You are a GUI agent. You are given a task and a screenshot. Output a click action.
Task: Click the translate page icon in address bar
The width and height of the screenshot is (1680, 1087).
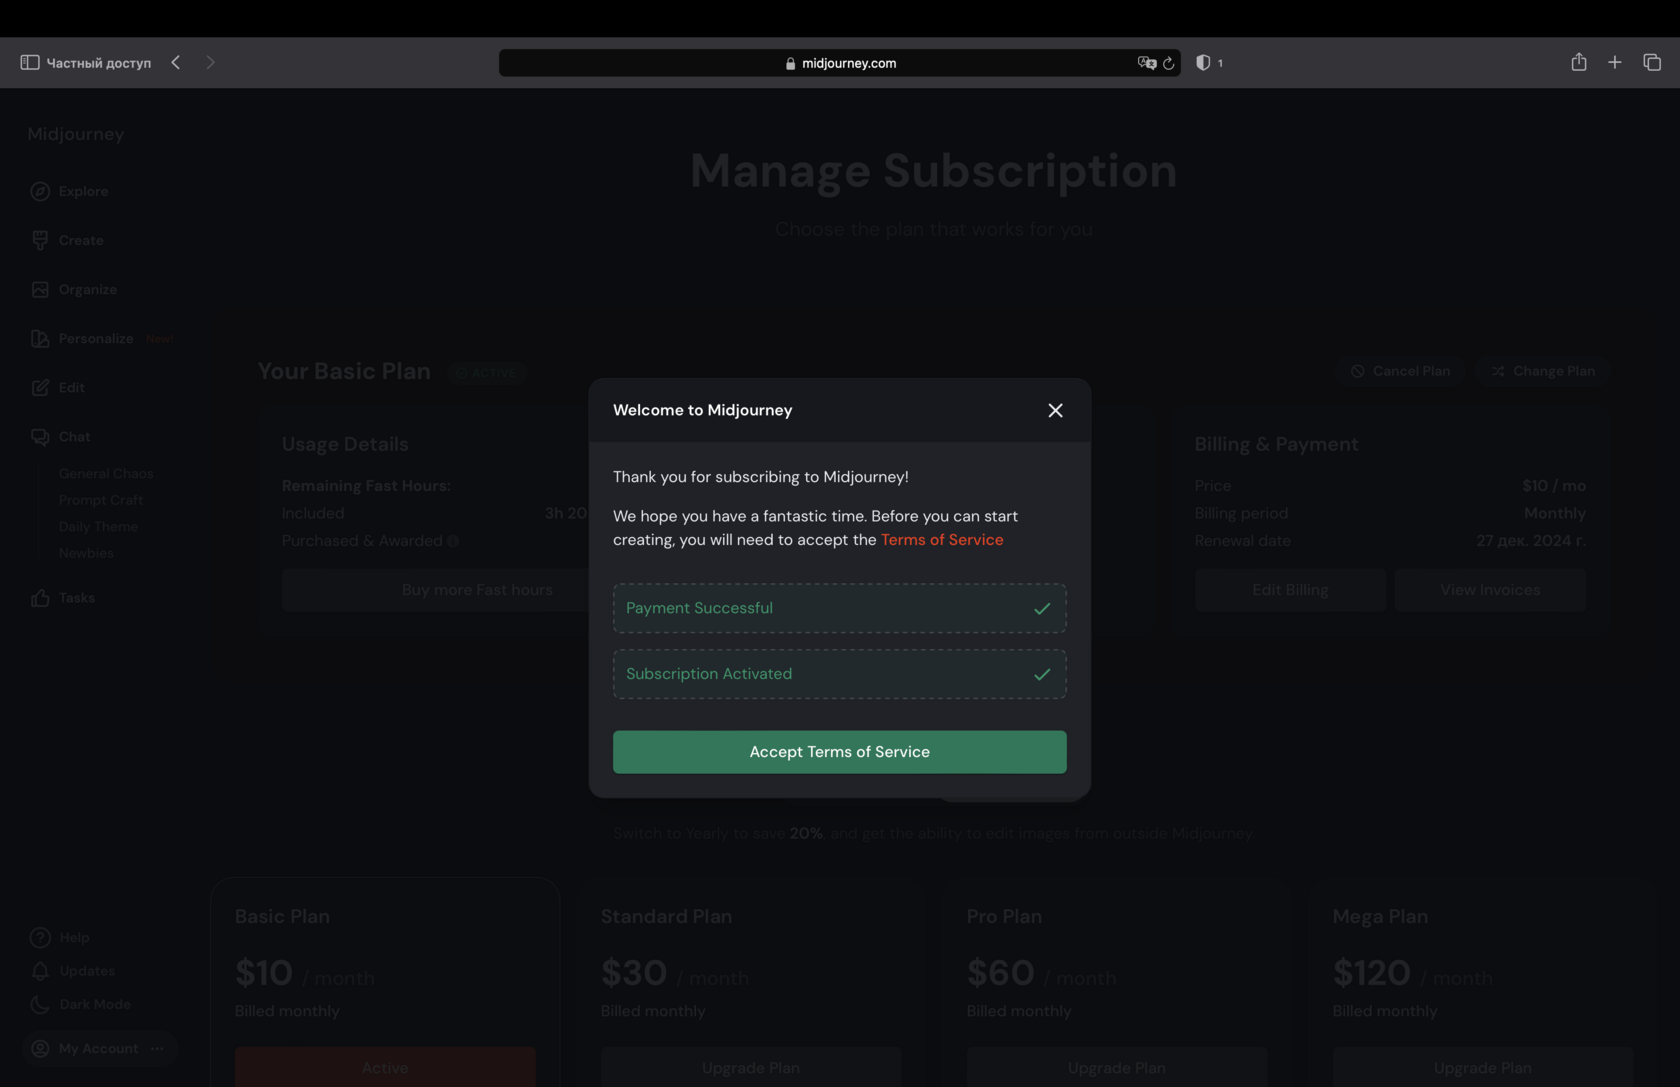[1146, 63]
